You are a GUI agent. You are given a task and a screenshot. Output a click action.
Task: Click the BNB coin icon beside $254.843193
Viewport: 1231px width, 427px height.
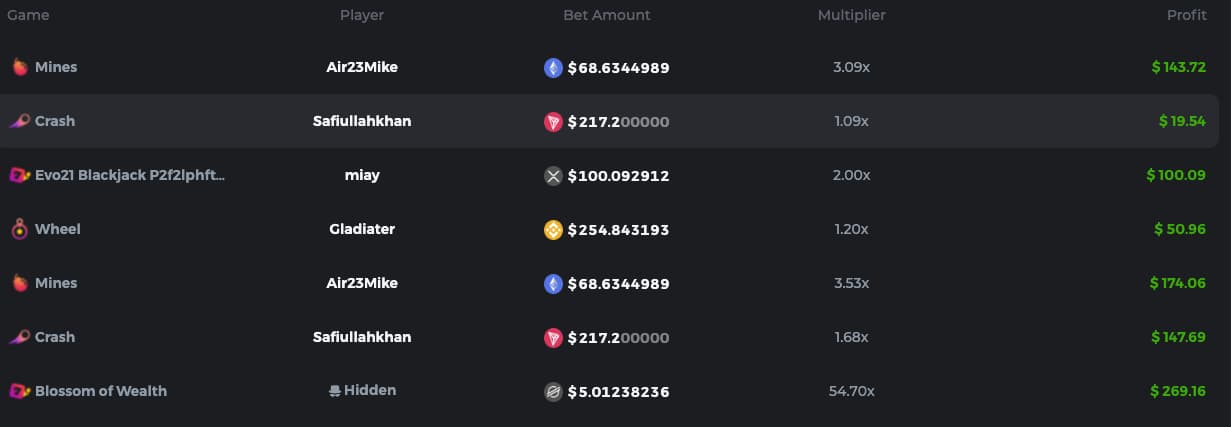coord(553,230)
